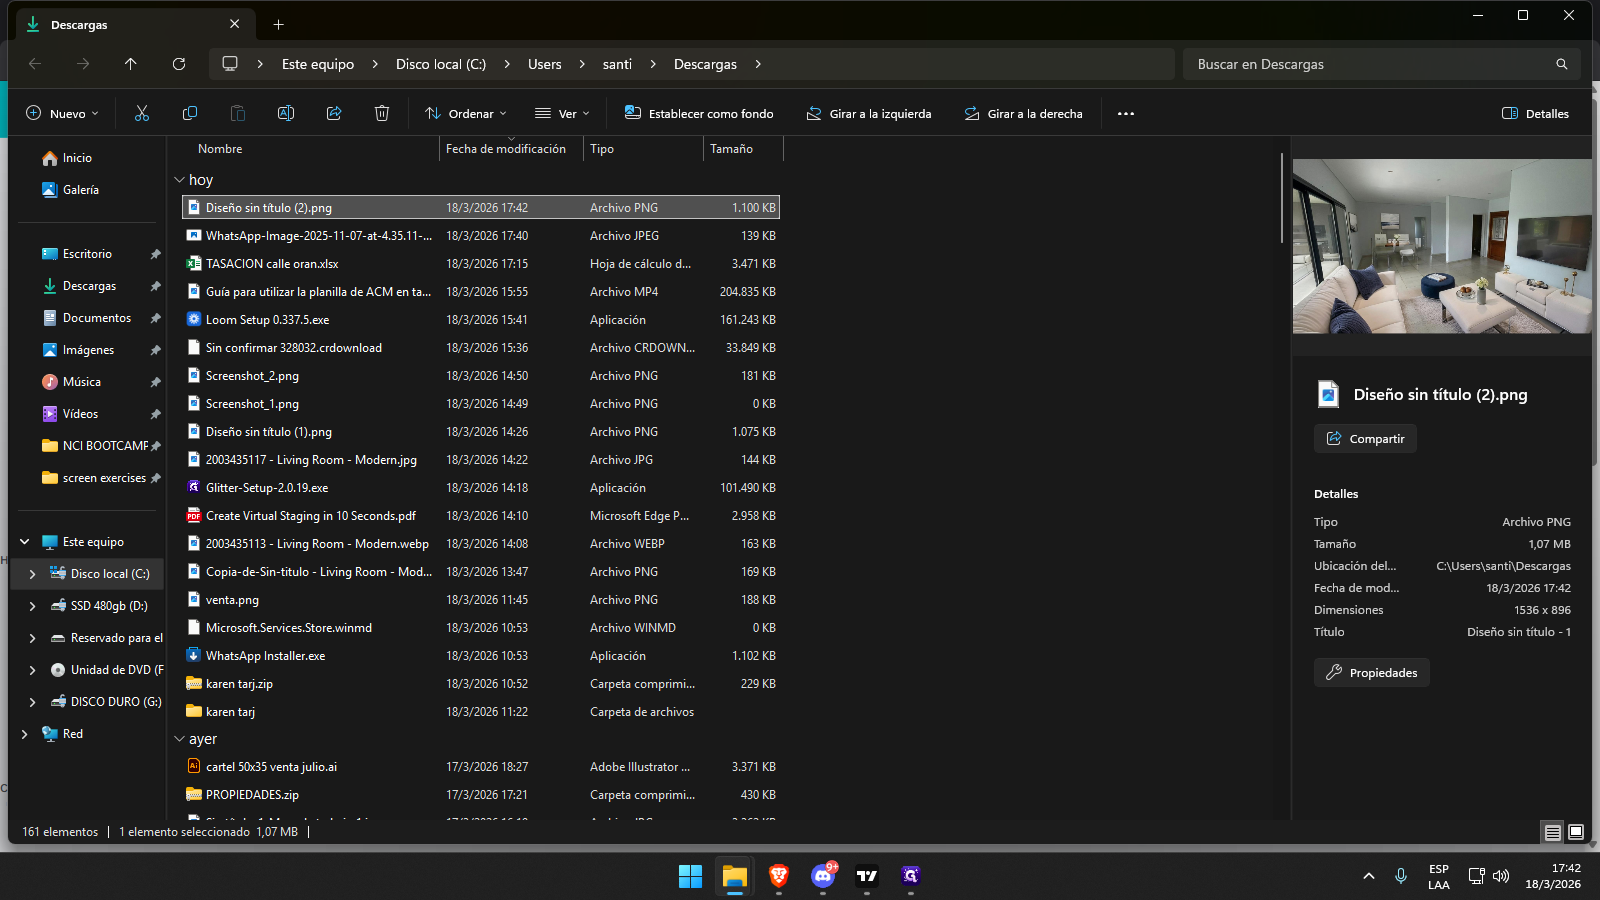1600x900 pixels.
Task: Open a new File Explorer tab
Action: click(x=279, y=24)
